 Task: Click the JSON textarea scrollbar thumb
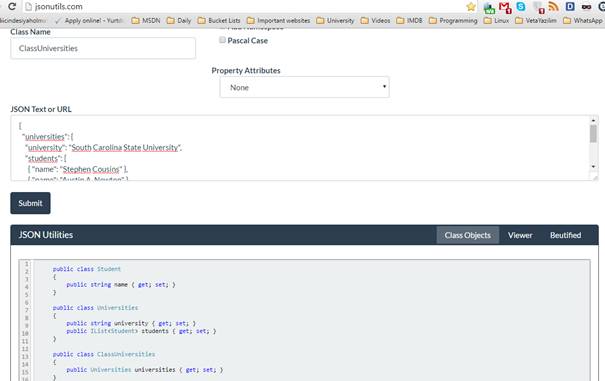point(593,134)
